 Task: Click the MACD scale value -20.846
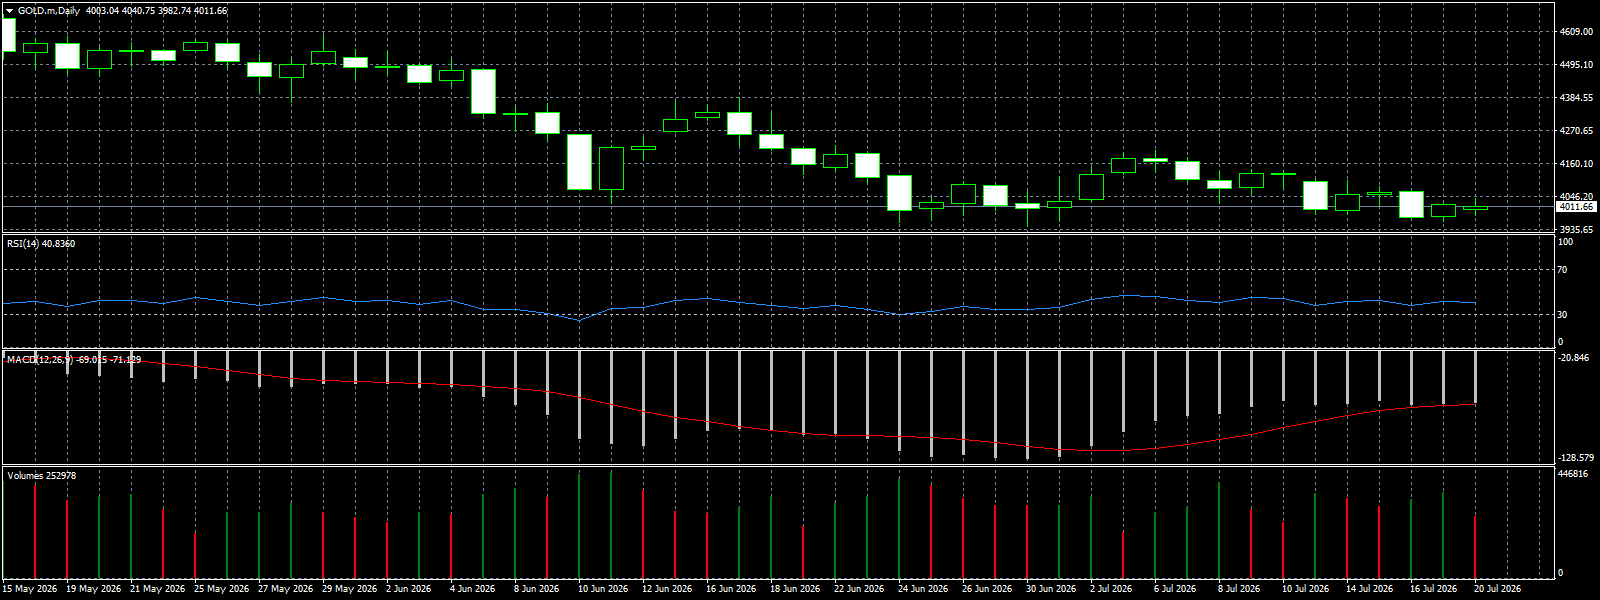tap(1574, 358)
